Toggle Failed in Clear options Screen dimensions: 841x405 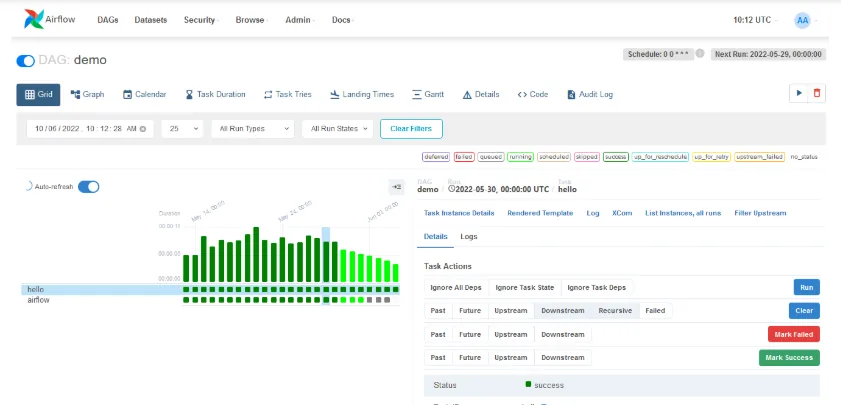(655, 311)
